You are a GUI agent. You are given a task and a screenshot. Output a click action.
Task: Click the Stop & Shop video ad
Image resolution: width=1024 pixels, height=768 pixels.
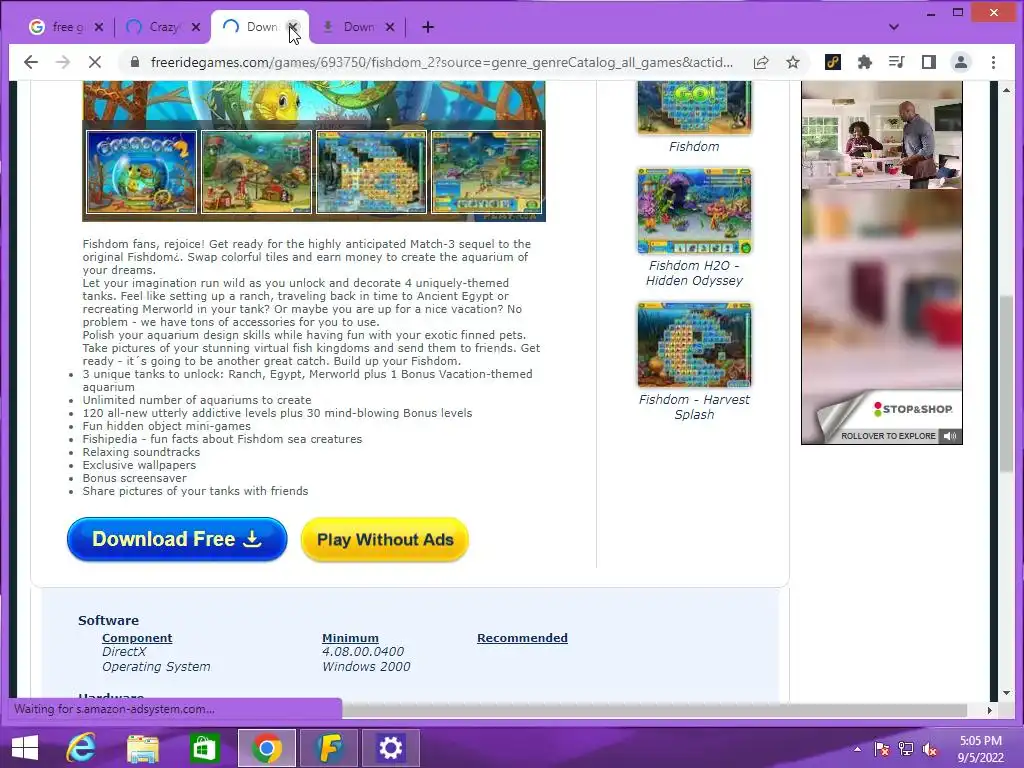tap(882, 263)
